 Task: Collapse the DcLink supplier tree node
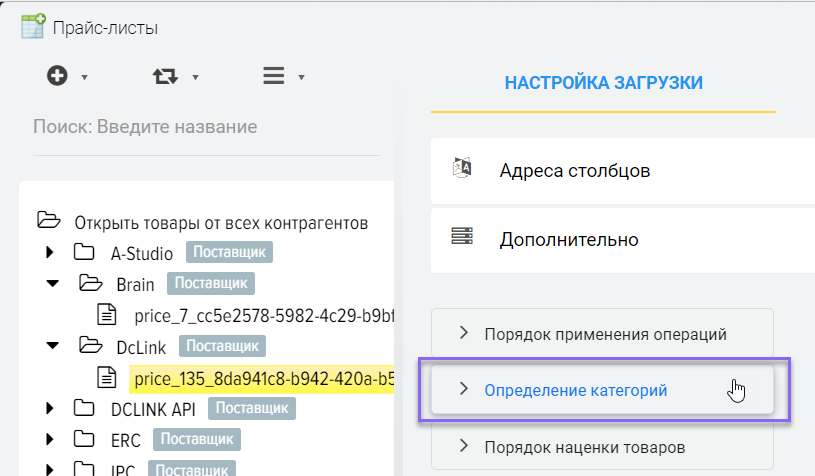52,346
